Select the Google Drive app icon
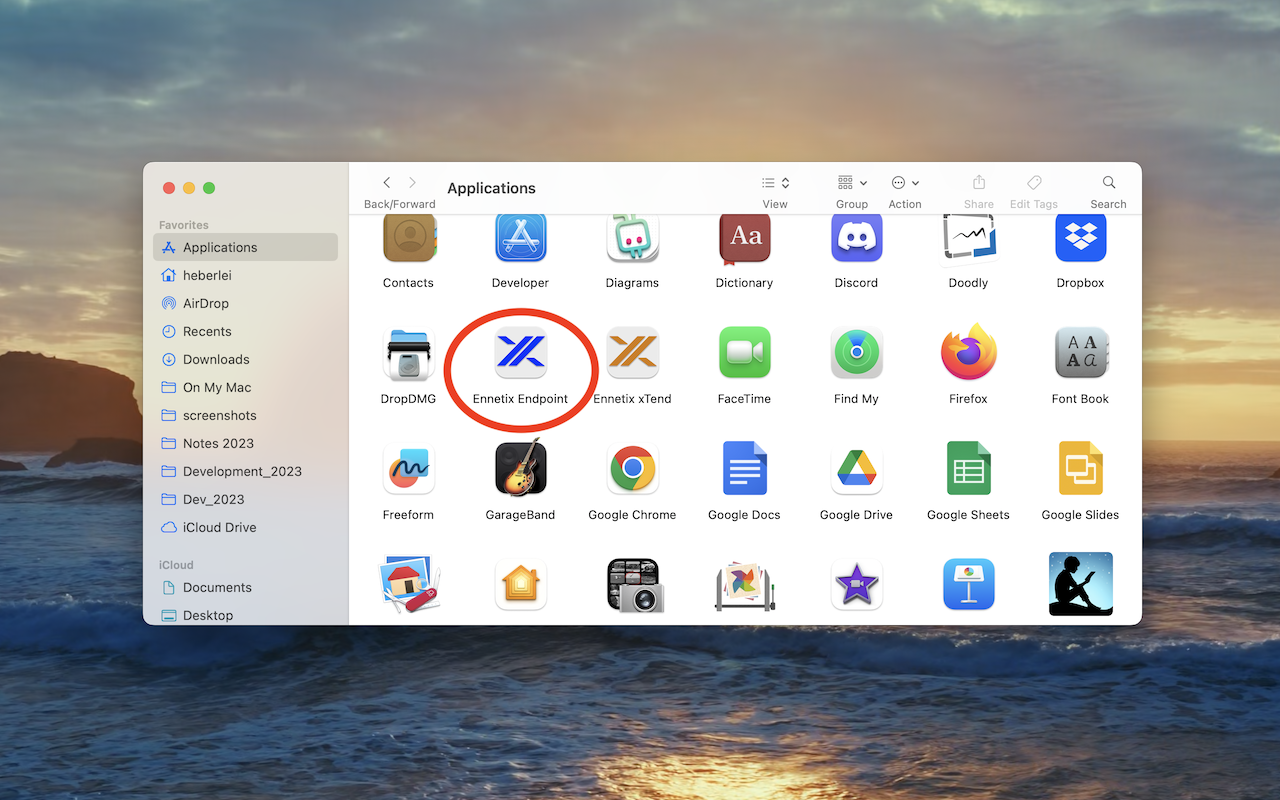This screenshot has width=1280, height=800. click(856, 468)
